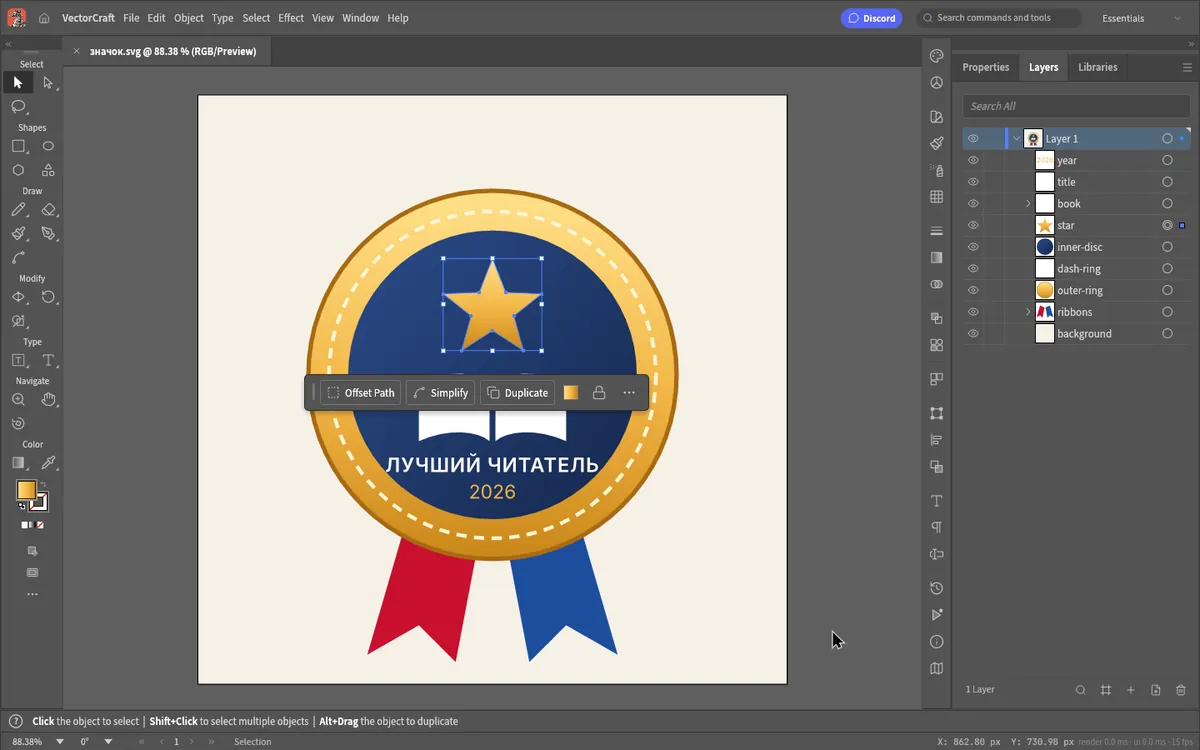Toggle visibility of the star layer

pyautogui.click(x=973, y=226)
